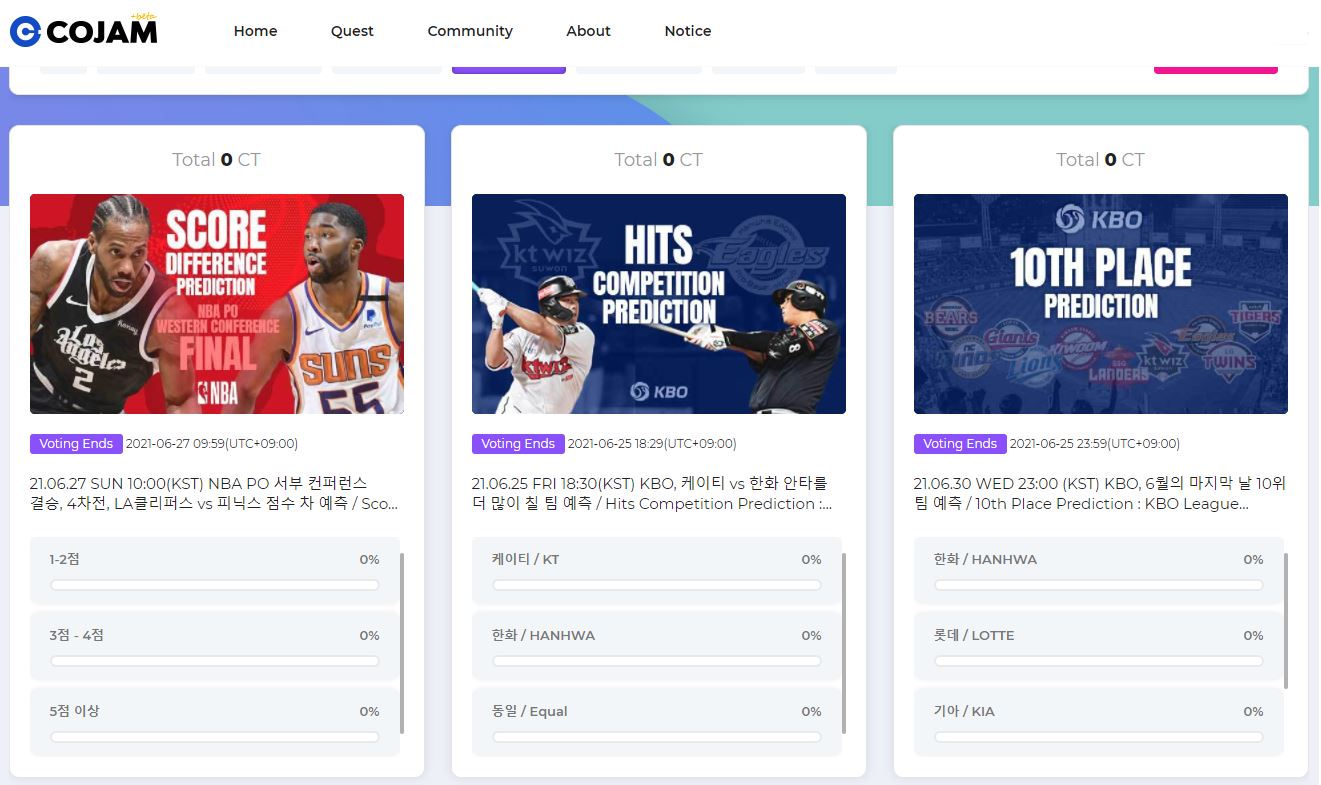Click the 2021-06-25 18:29 voting end date
The height and width of the screenshot is (785, 1321).
(x=652, y=444)
